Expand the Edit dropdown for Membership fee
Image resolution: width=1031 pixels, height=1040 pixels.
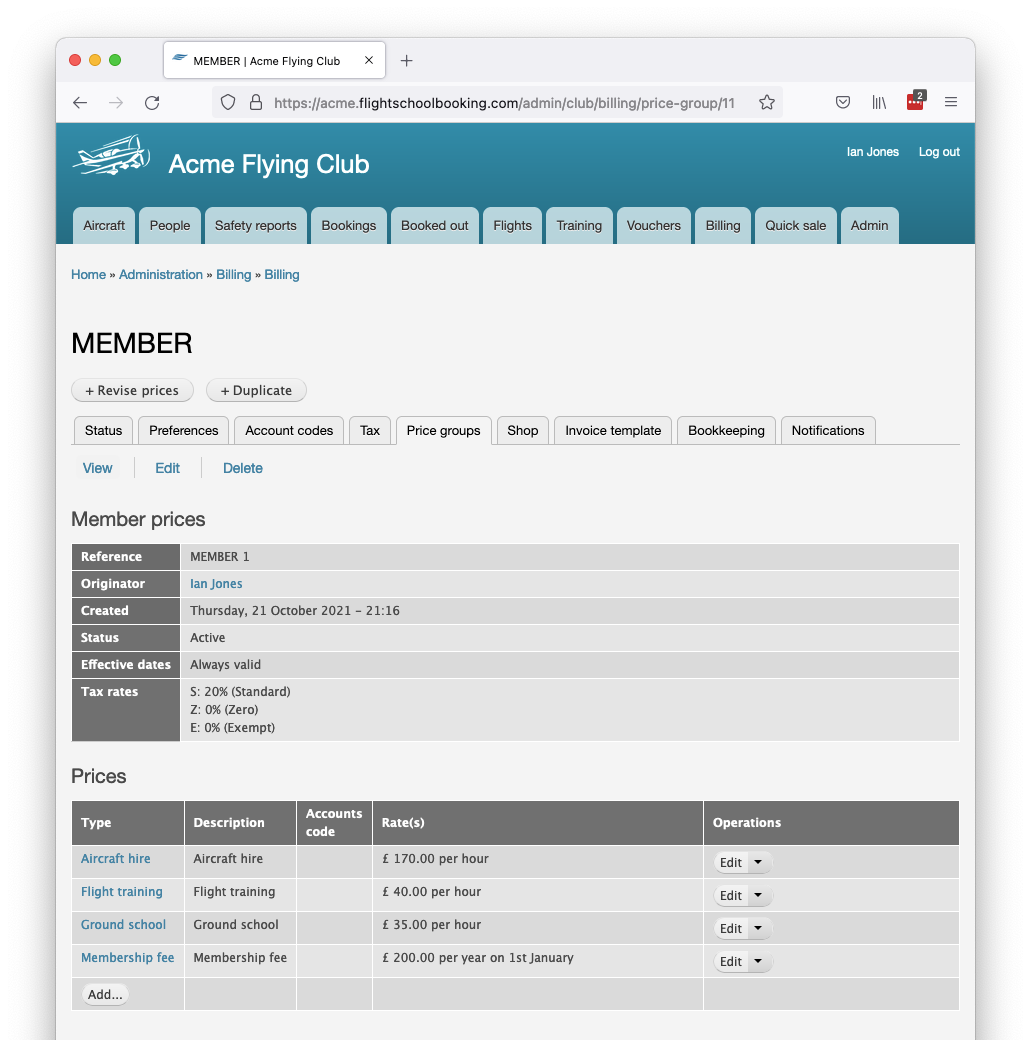(760, 961)
